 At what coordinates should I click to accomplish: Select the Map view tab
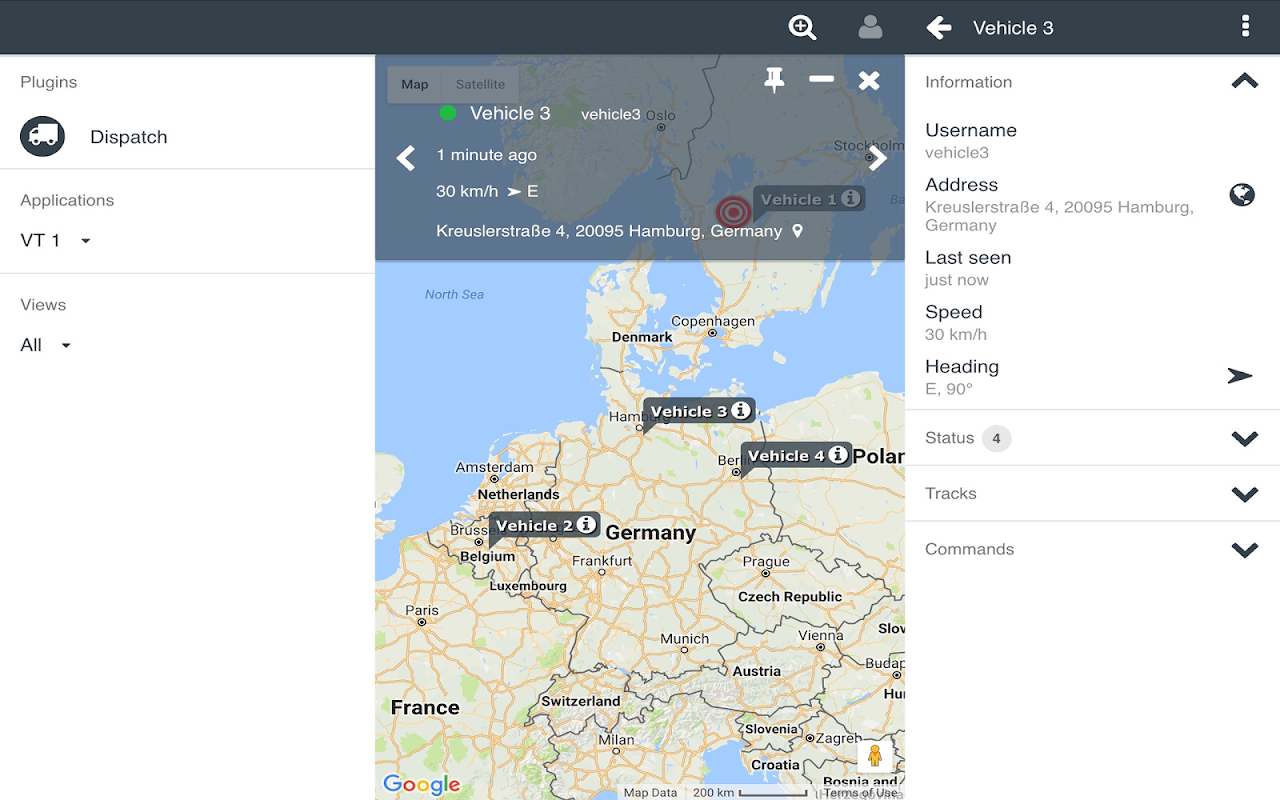click(415, 84)
